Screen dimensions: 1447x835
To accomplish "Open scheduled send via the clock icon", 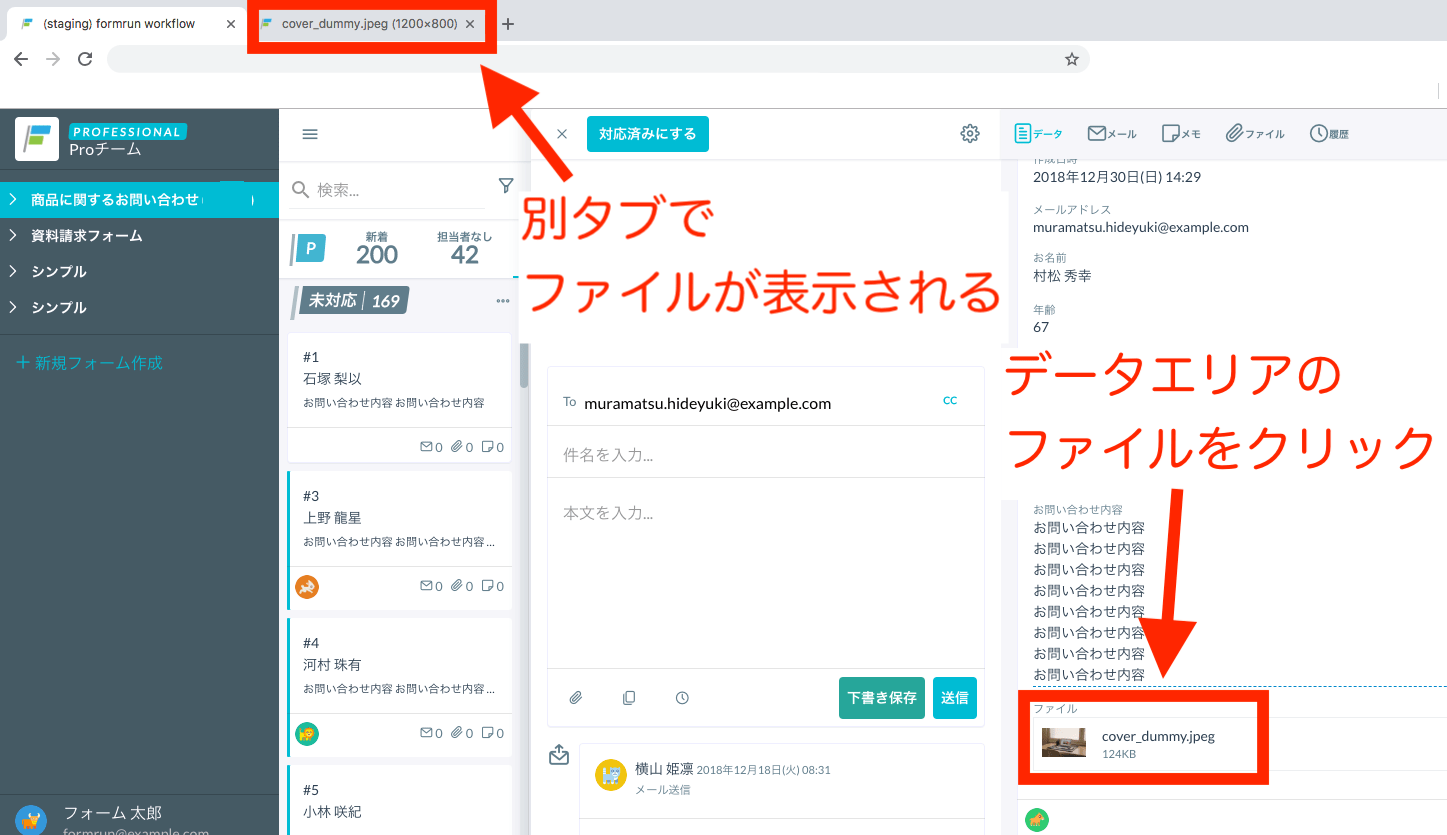I will coord(682,697).
